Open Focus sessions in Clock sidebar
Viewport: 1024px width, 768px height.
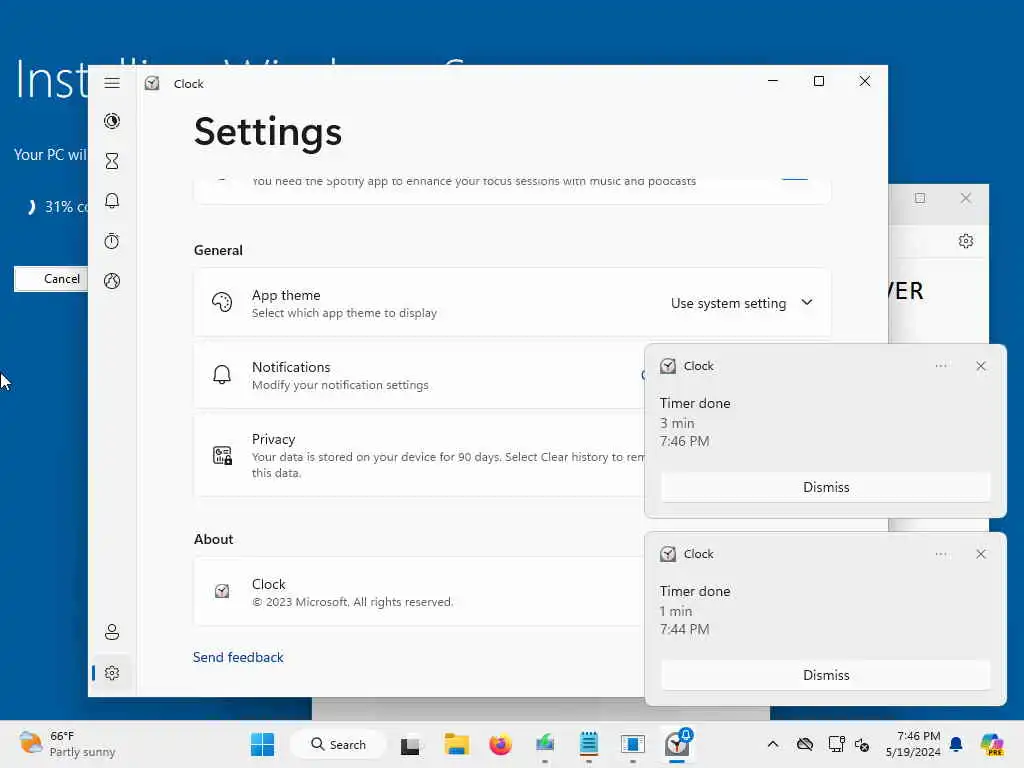point(112,121)
